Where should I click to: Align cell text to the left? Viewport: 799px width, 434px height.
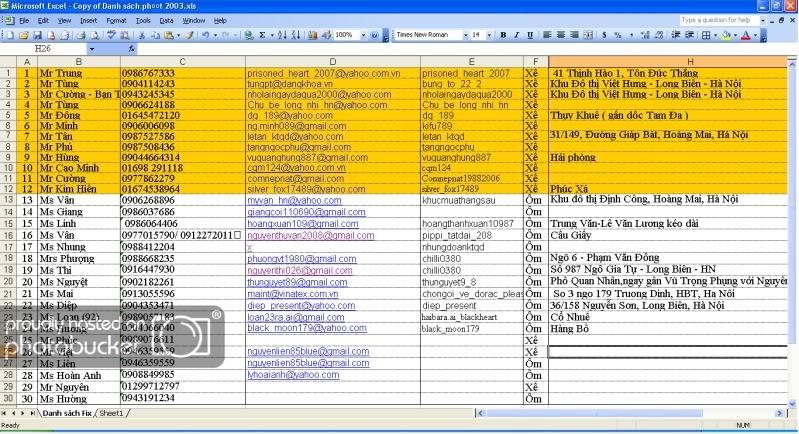pos(547,35)
